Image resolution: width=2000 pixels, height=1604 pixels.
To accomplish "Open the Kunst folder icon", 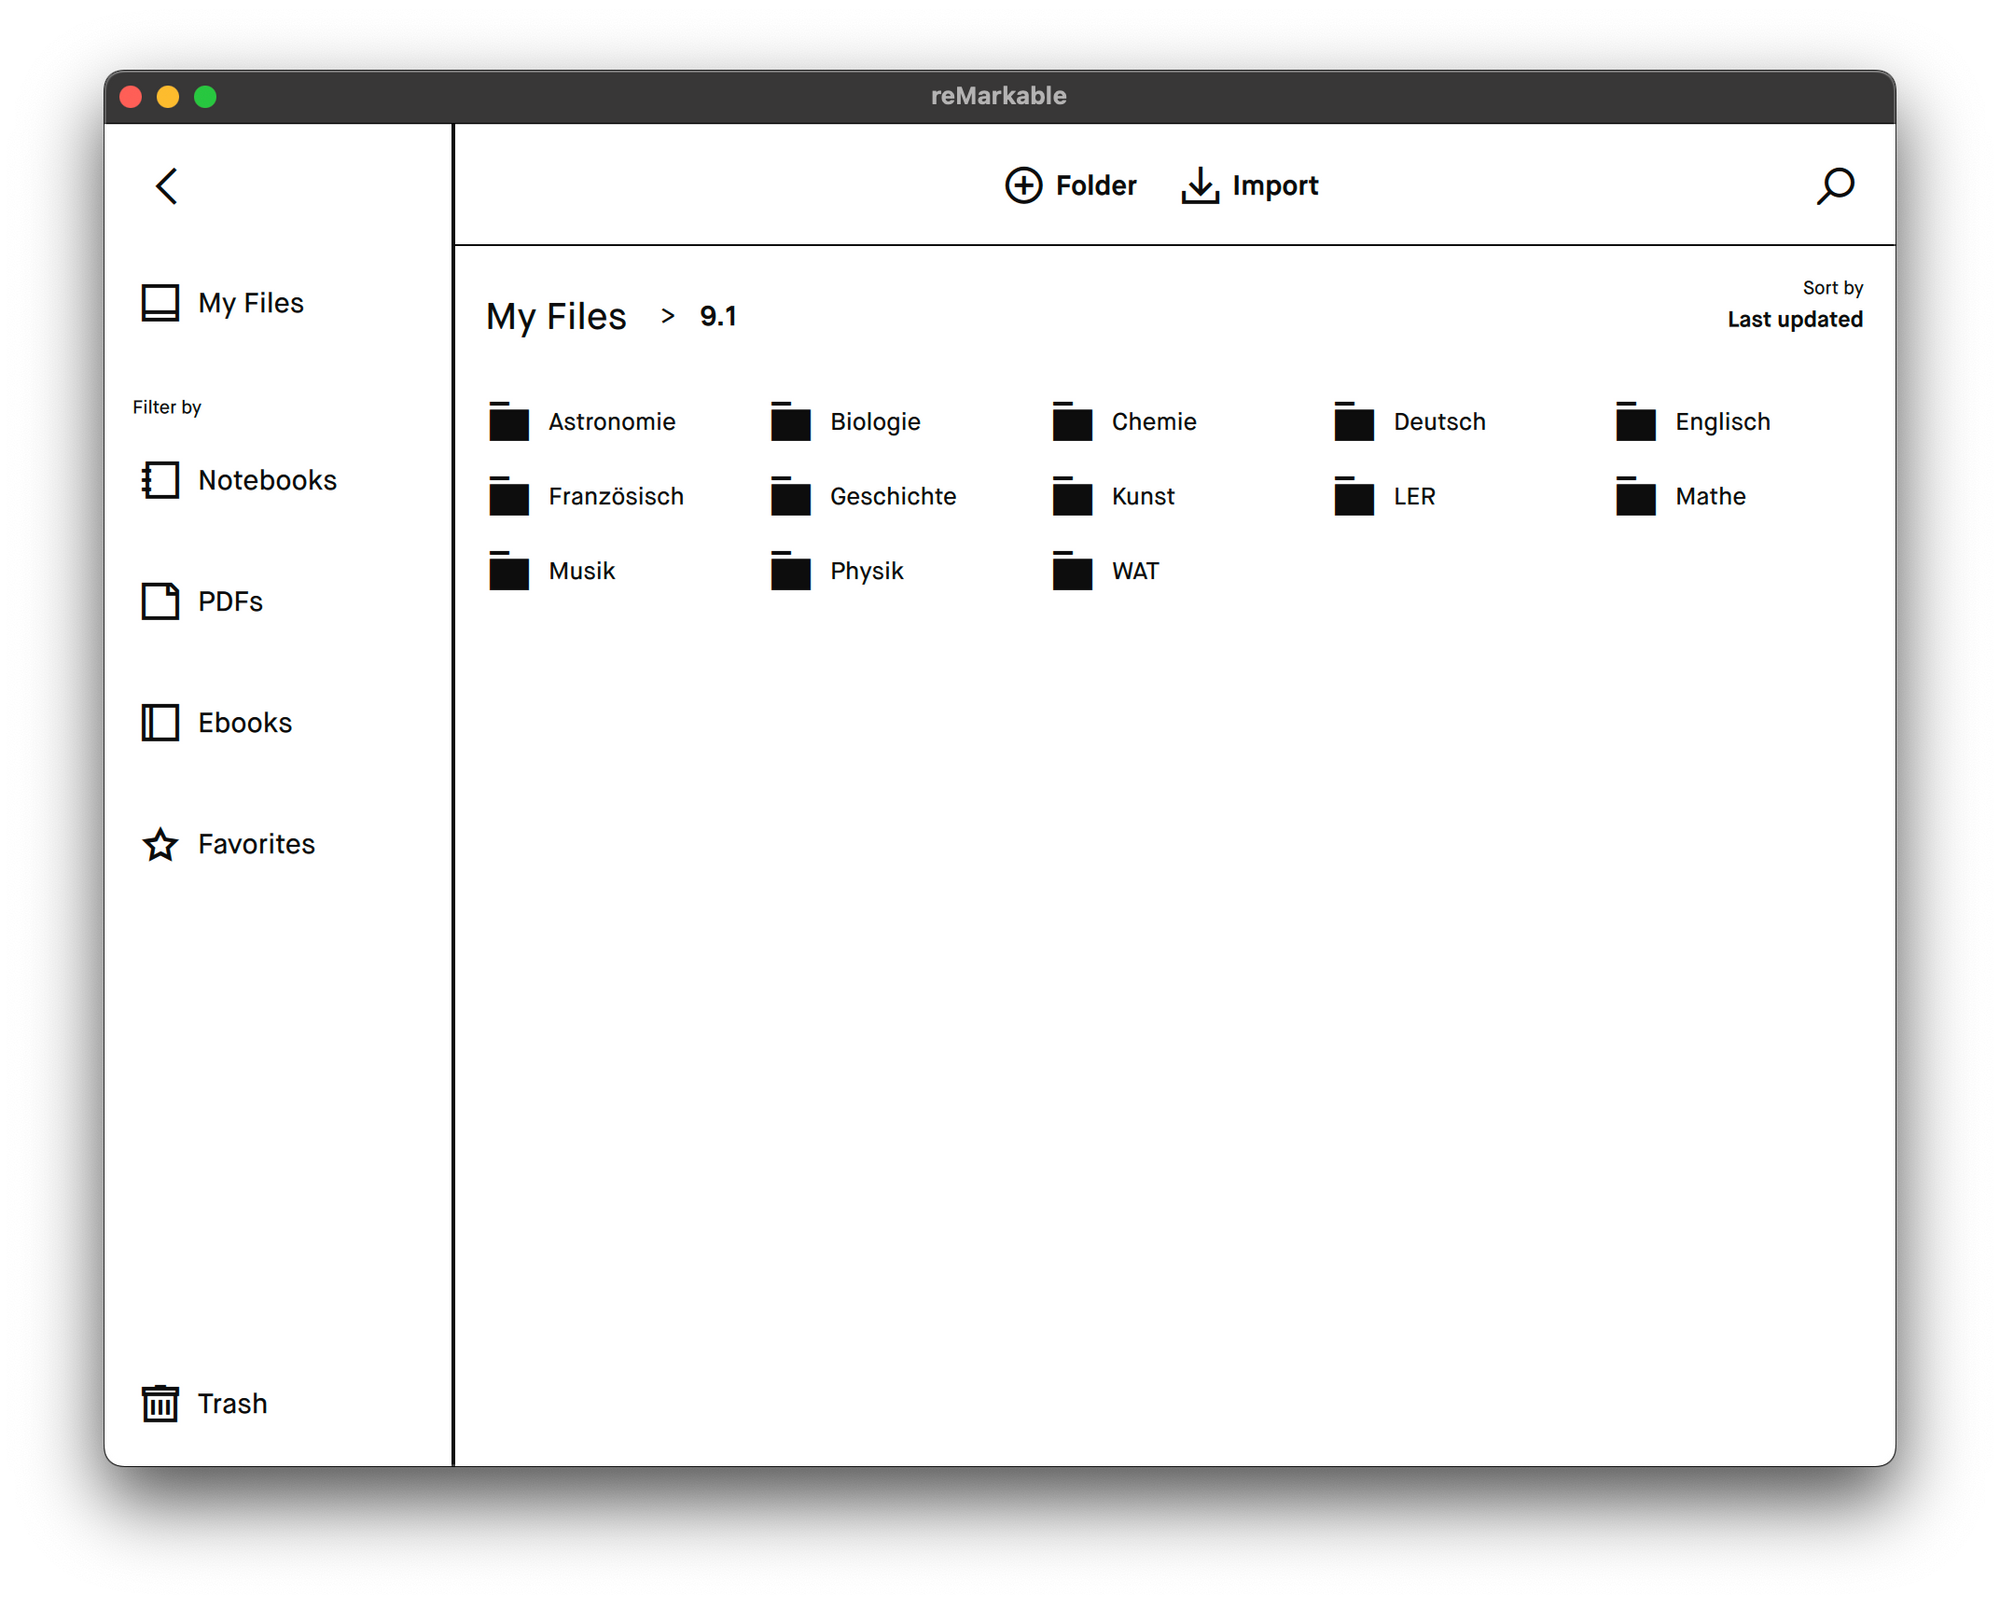I will (x=1073, y=496).
